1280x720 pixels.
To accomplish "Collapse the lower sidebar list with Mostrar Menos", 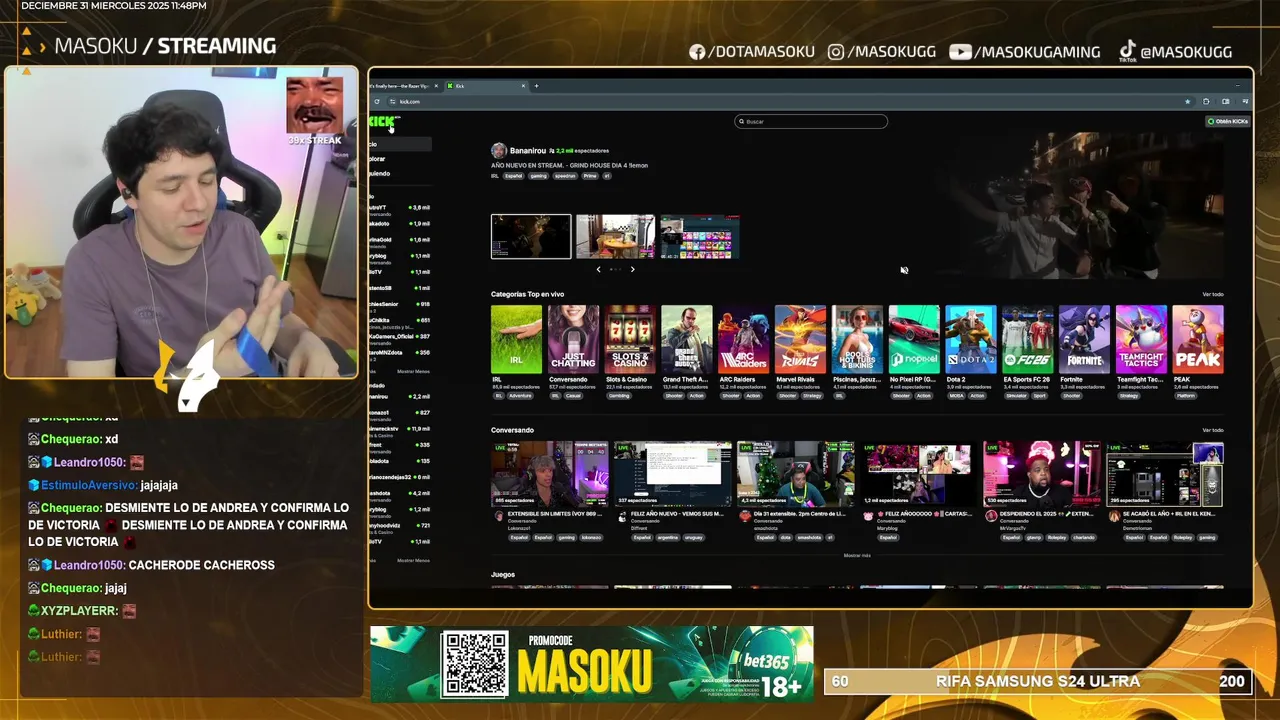I will point(413,560).
